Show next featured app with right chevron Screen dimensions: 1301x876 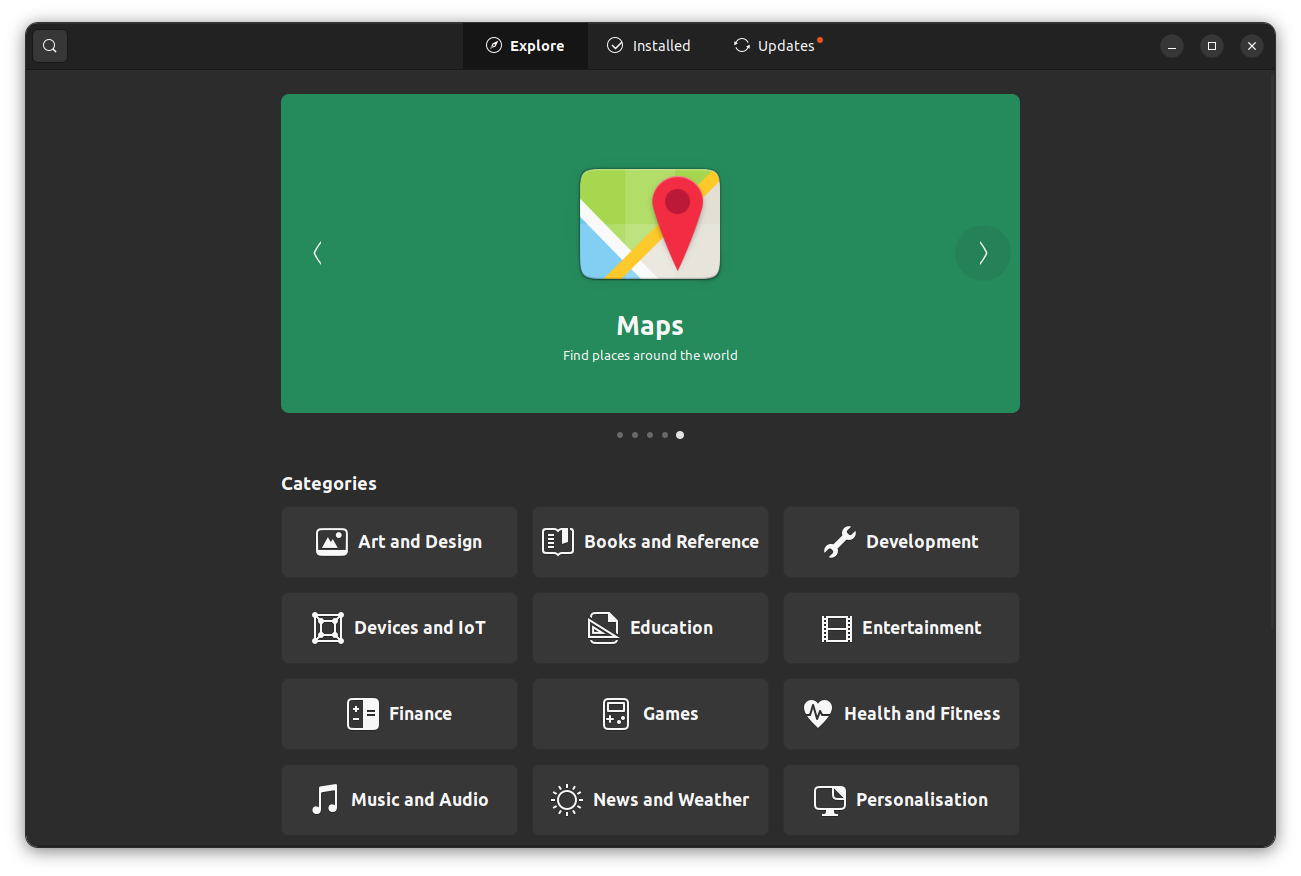point(983,253)
